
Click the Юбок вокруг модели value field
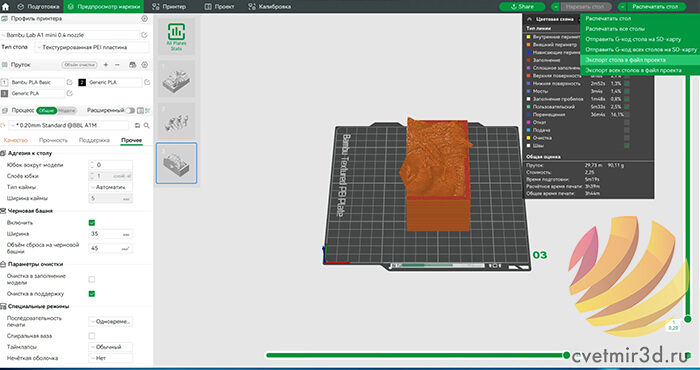110,165
